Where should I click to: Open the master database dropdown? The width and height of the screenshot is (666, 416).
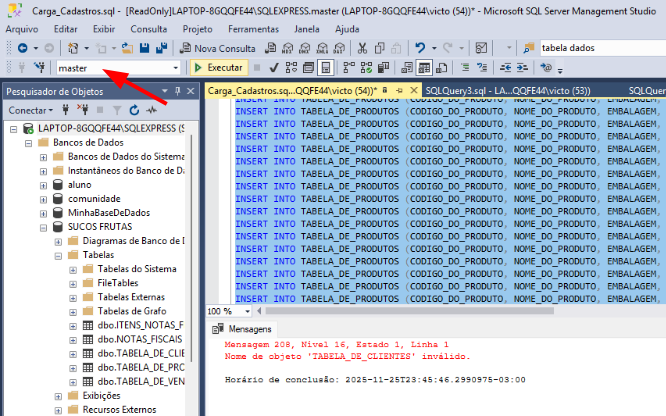(175, 68)
